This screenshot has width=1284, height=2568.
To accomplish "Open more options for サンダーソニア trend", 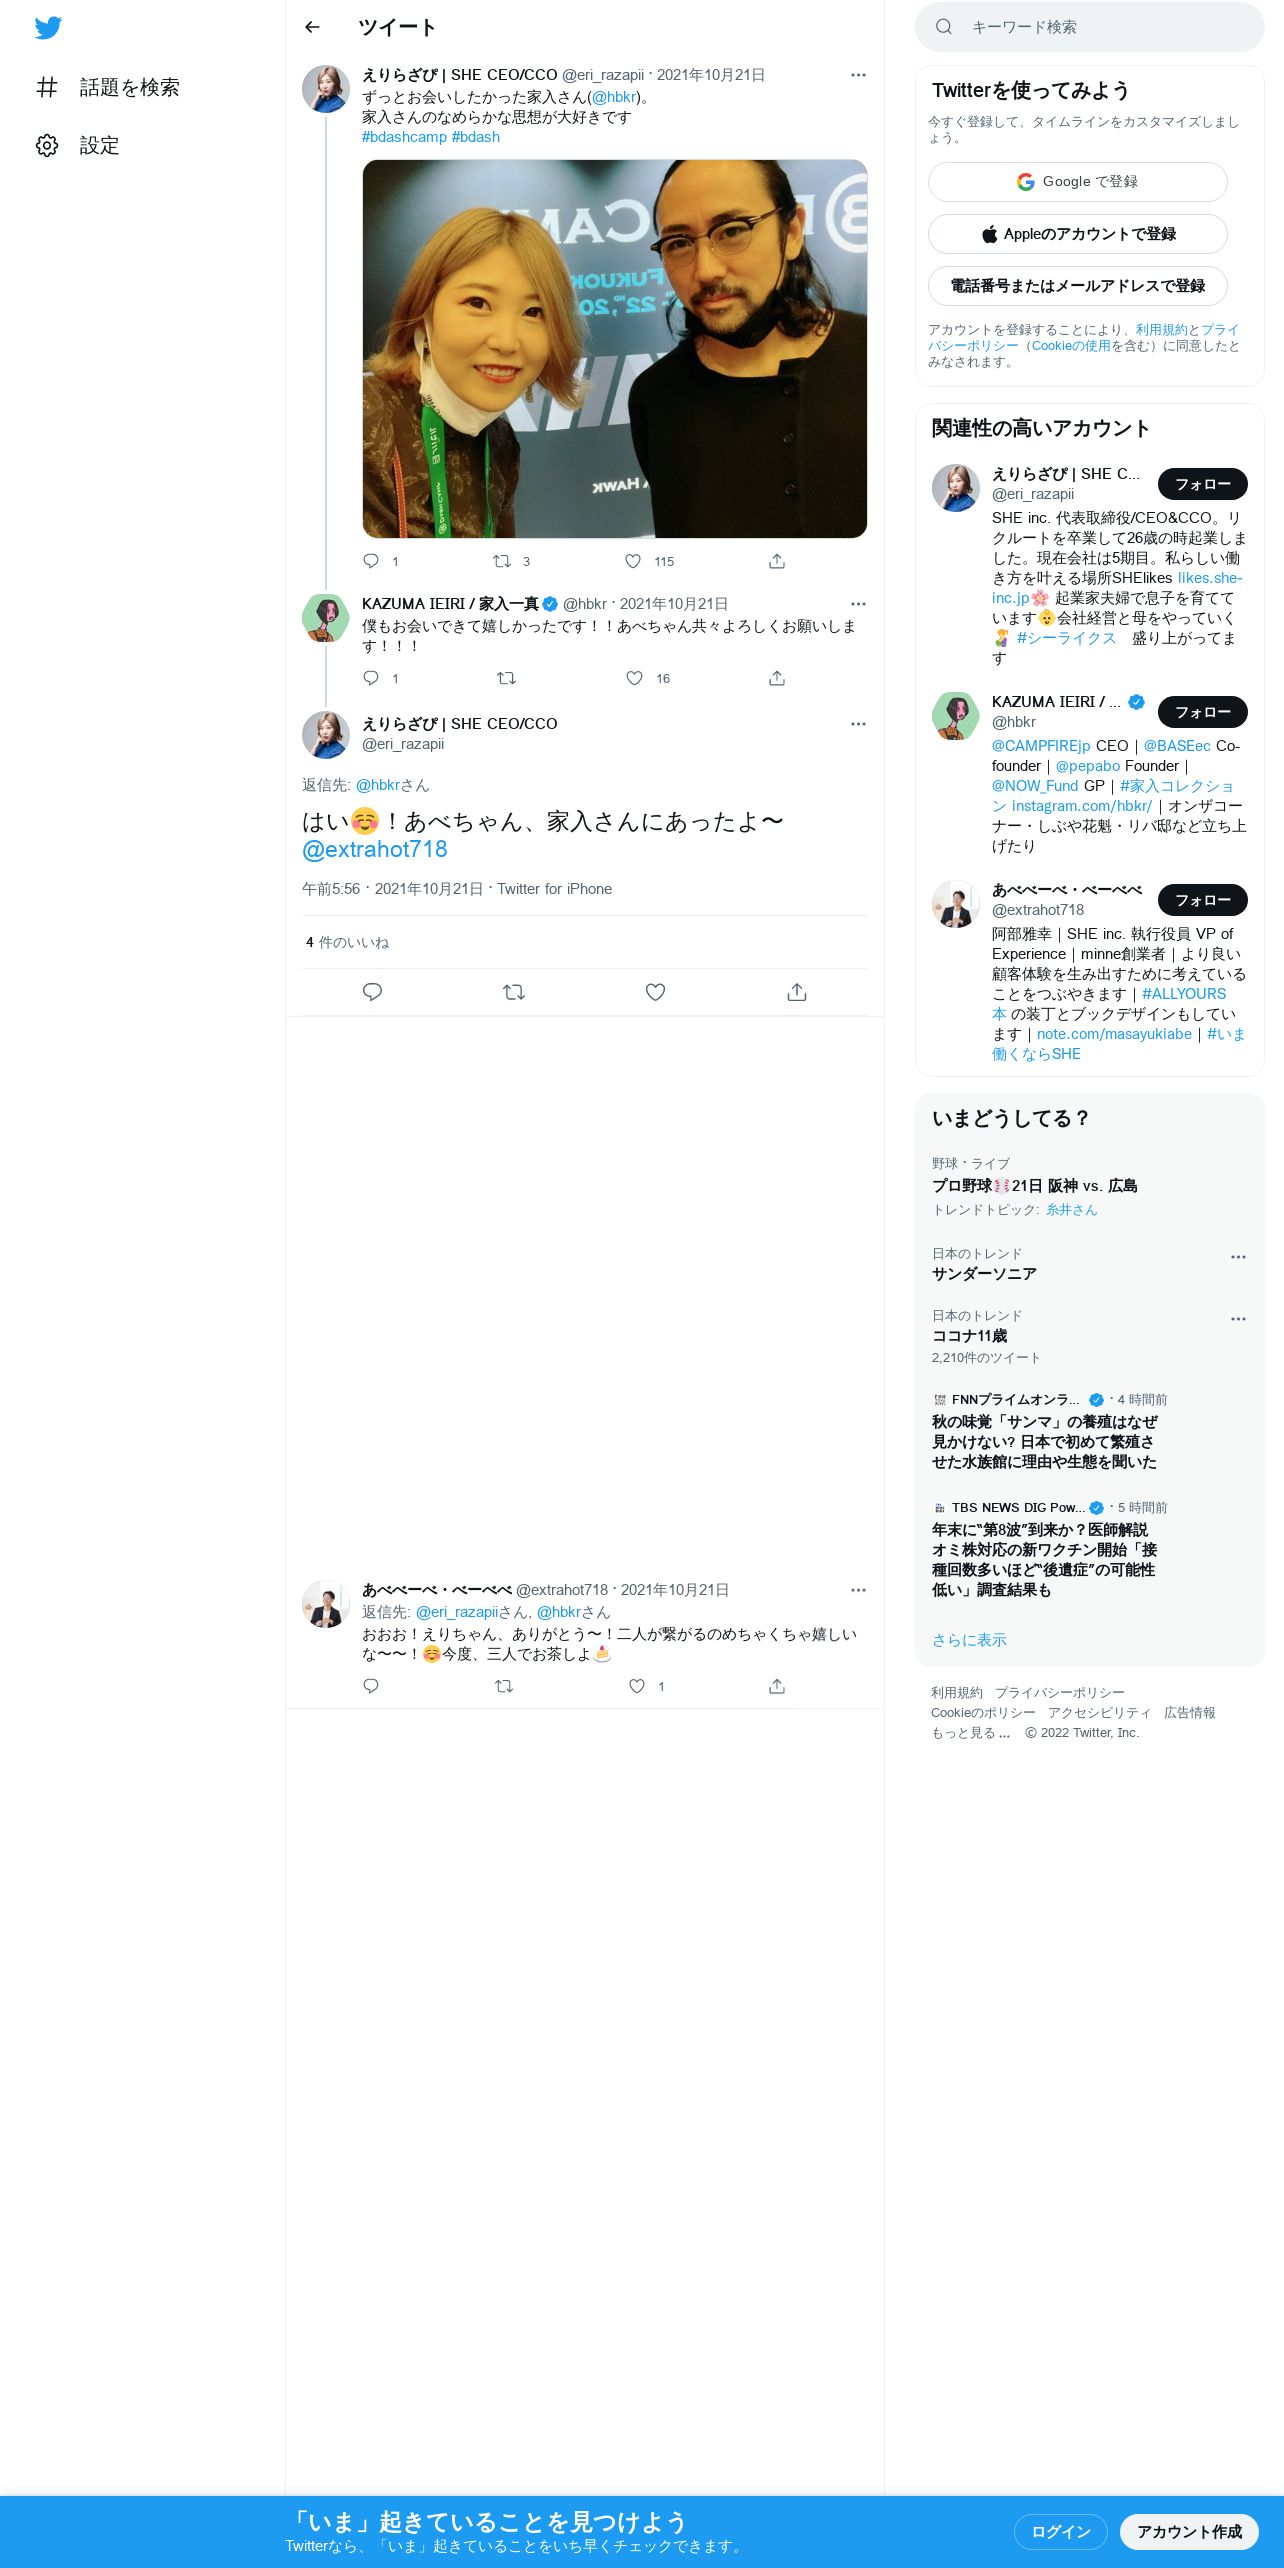I will click(x=1238, y=1257).
